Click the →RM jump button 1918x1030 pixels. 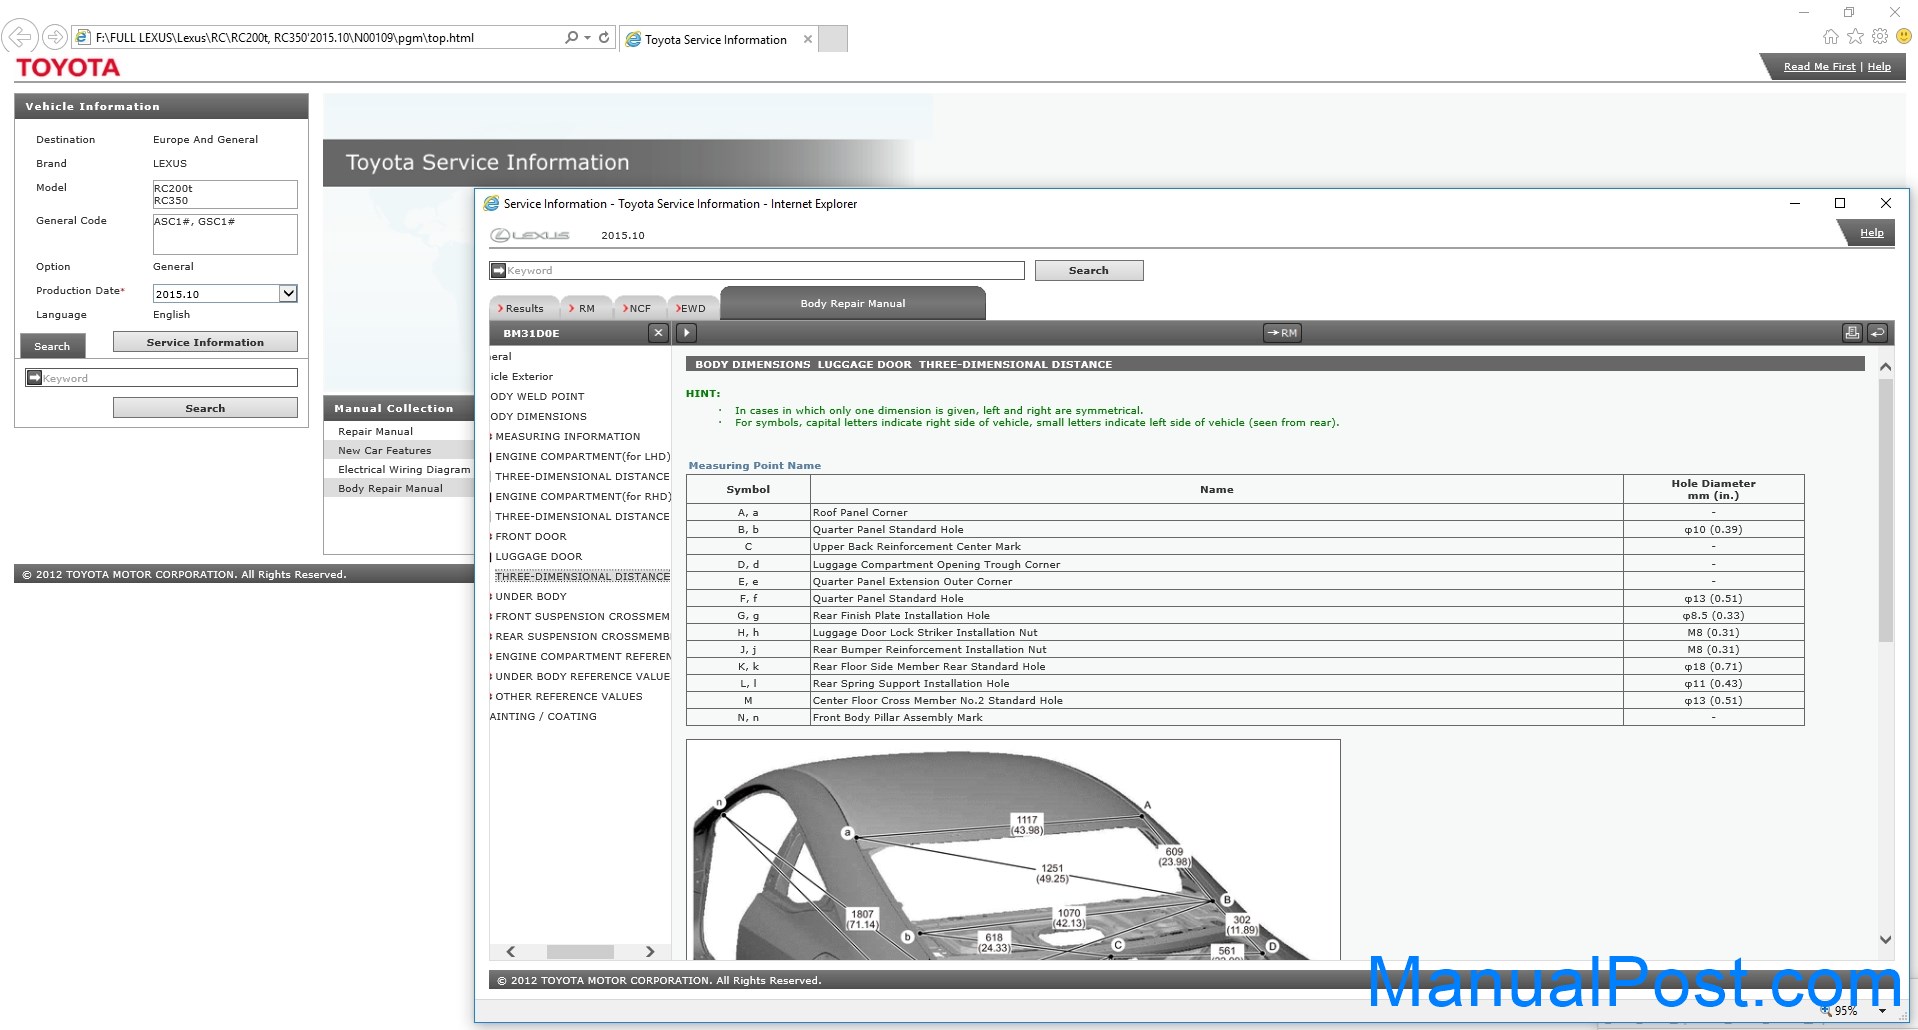1282,333
